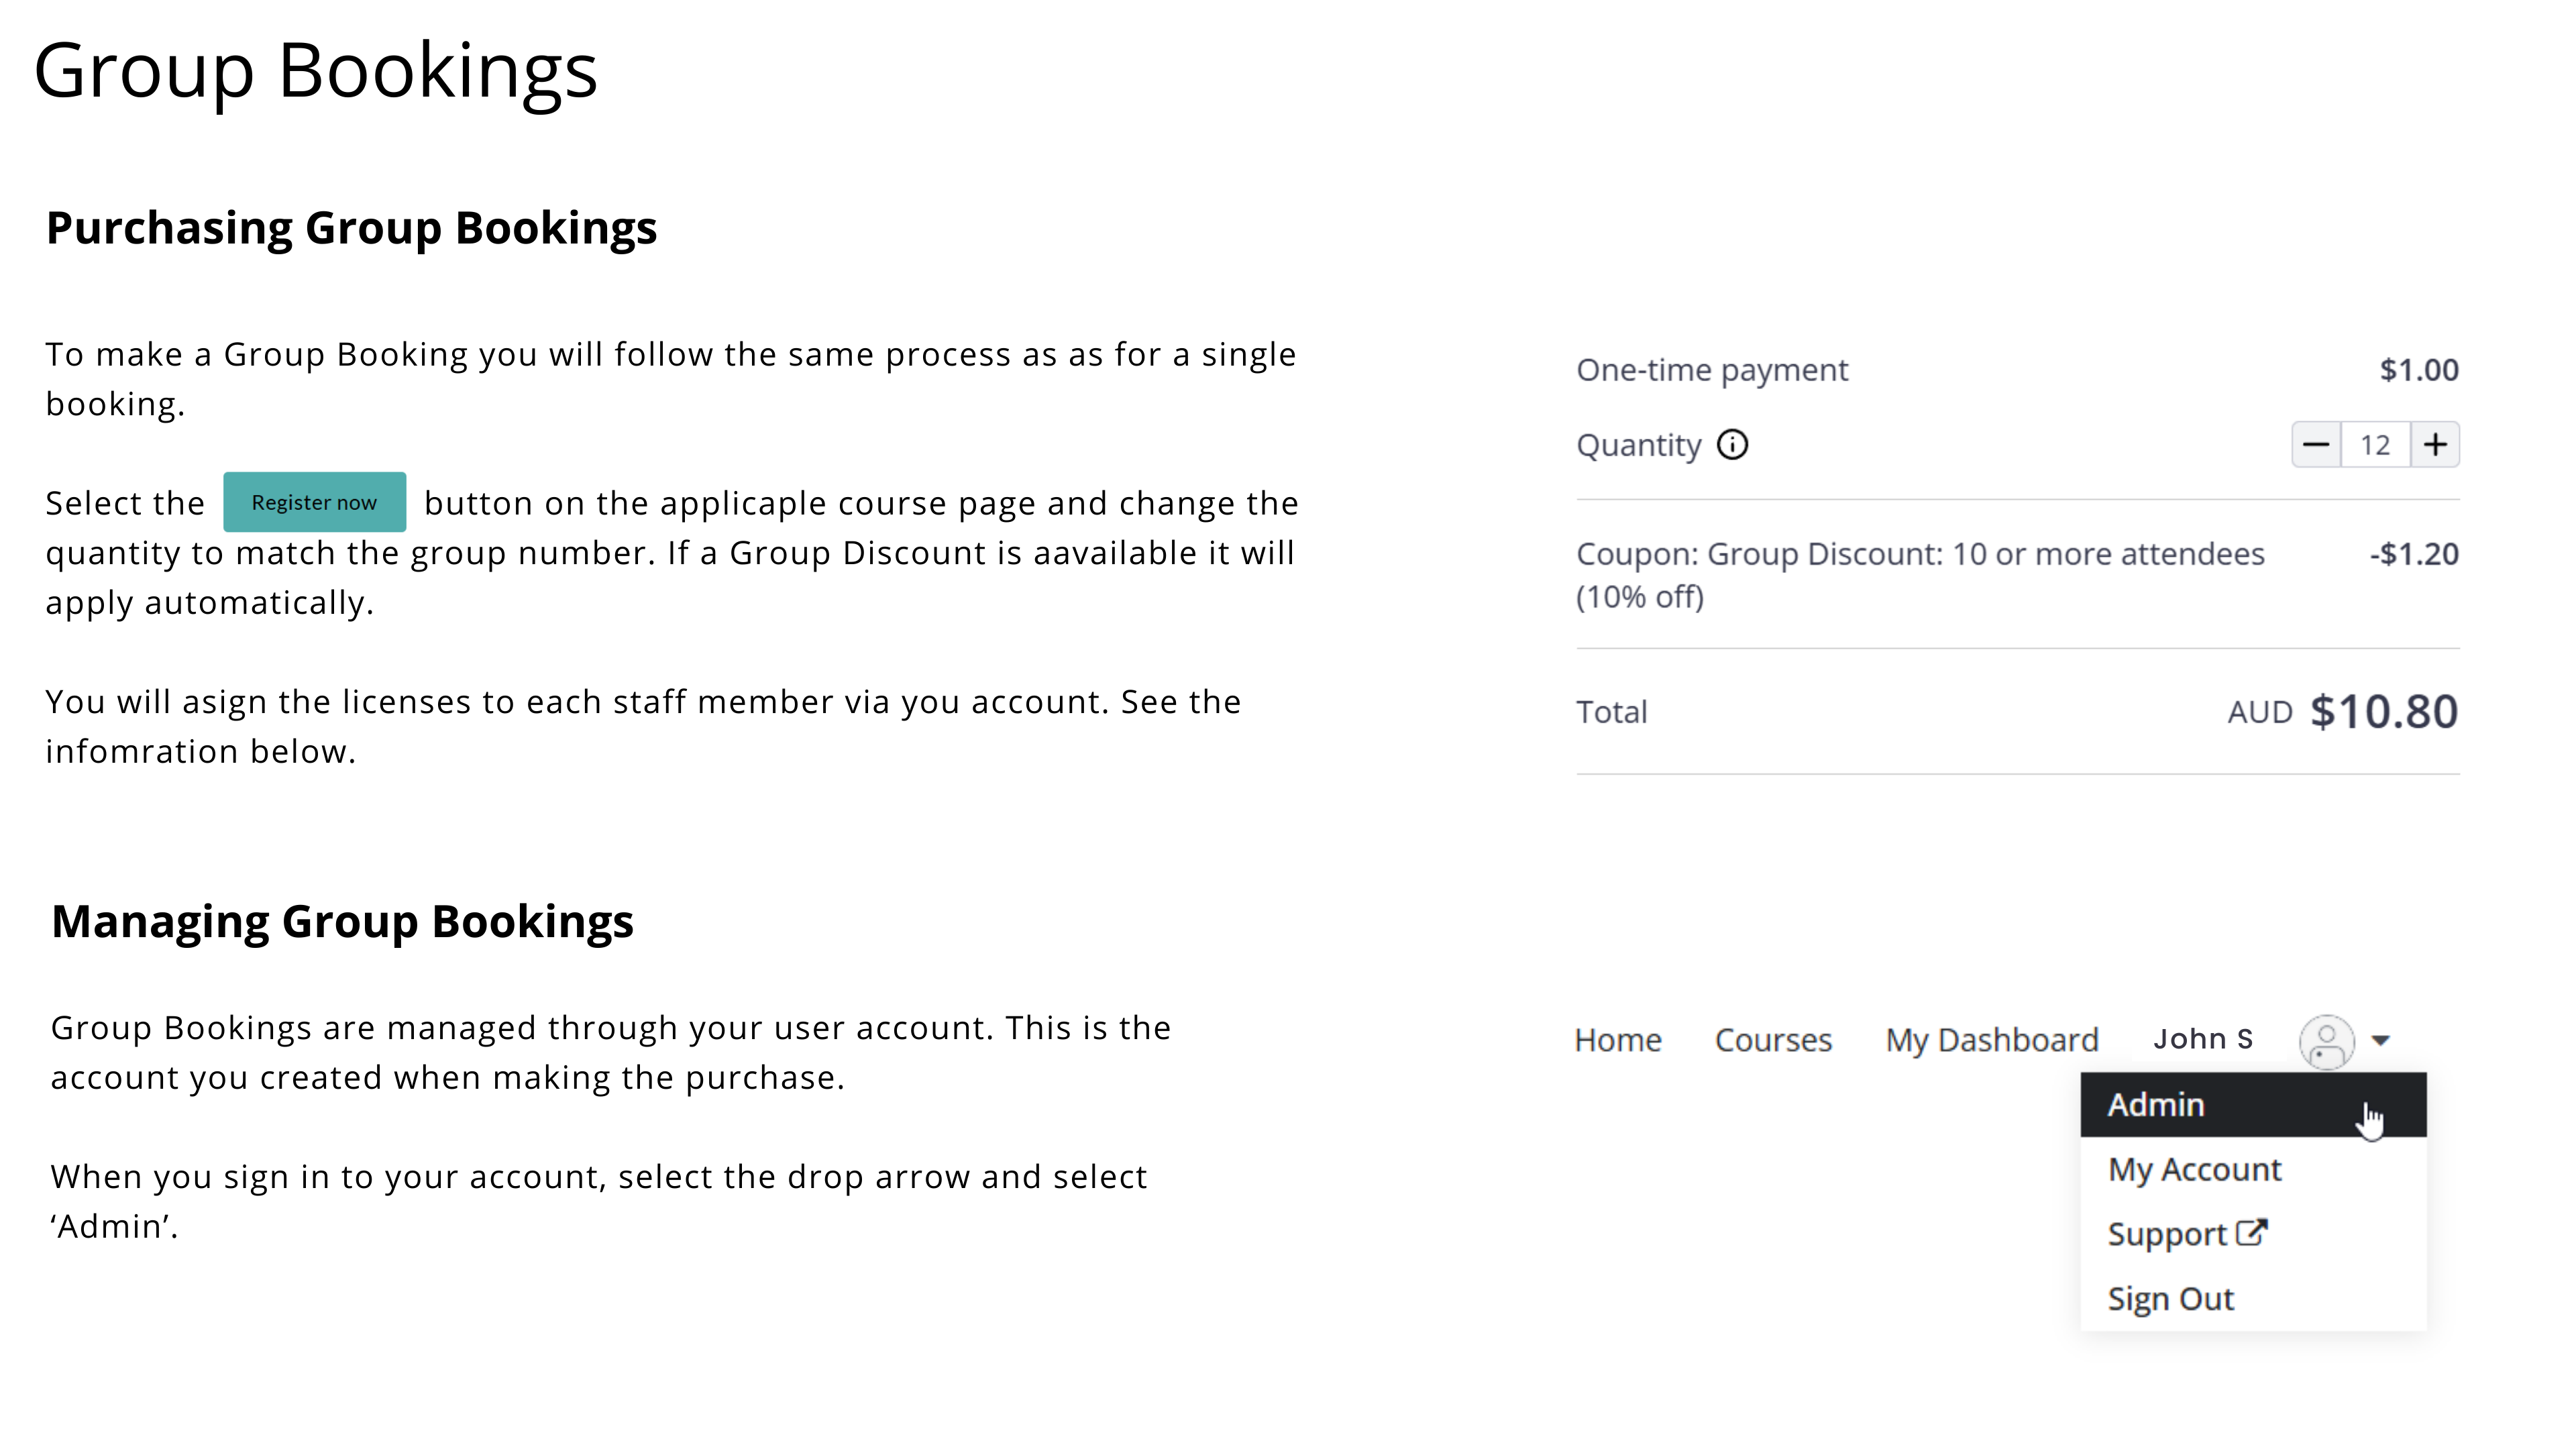Select Sign Out from the menu

2170,1299
